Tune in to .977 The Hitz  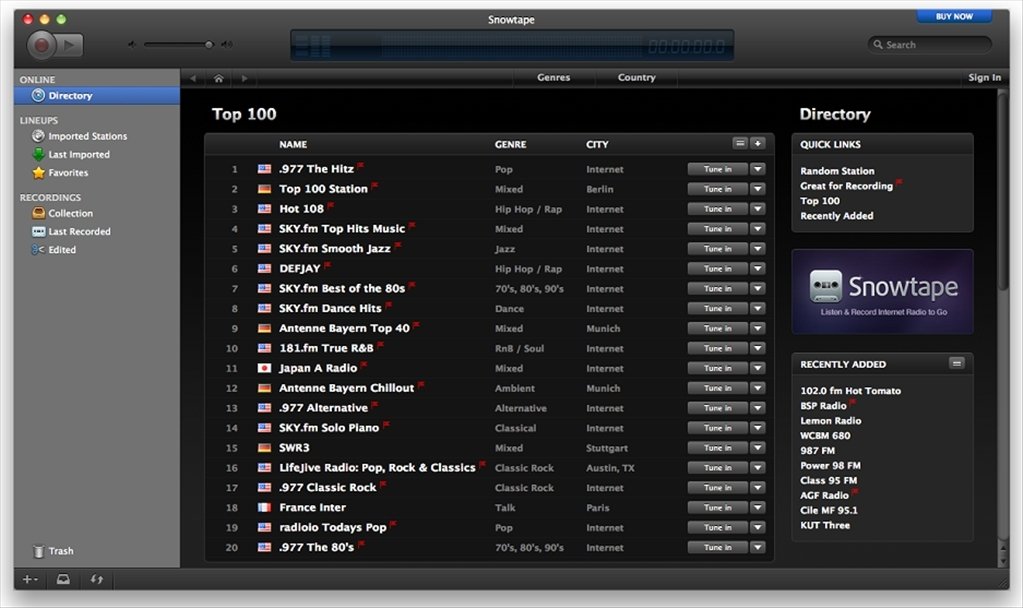coord(718,169)
